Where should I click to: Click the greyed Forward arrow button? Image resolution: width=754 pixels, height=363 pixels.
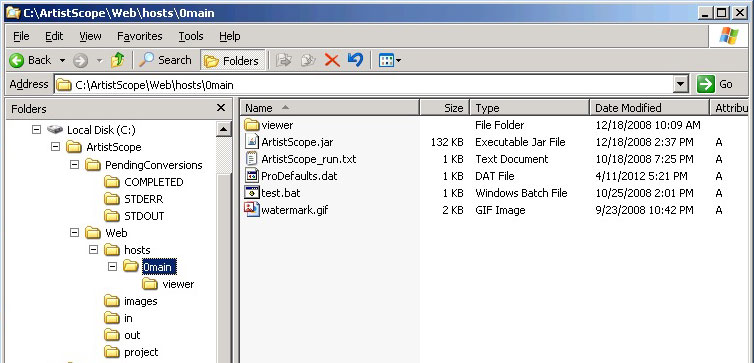coord(80,61)
